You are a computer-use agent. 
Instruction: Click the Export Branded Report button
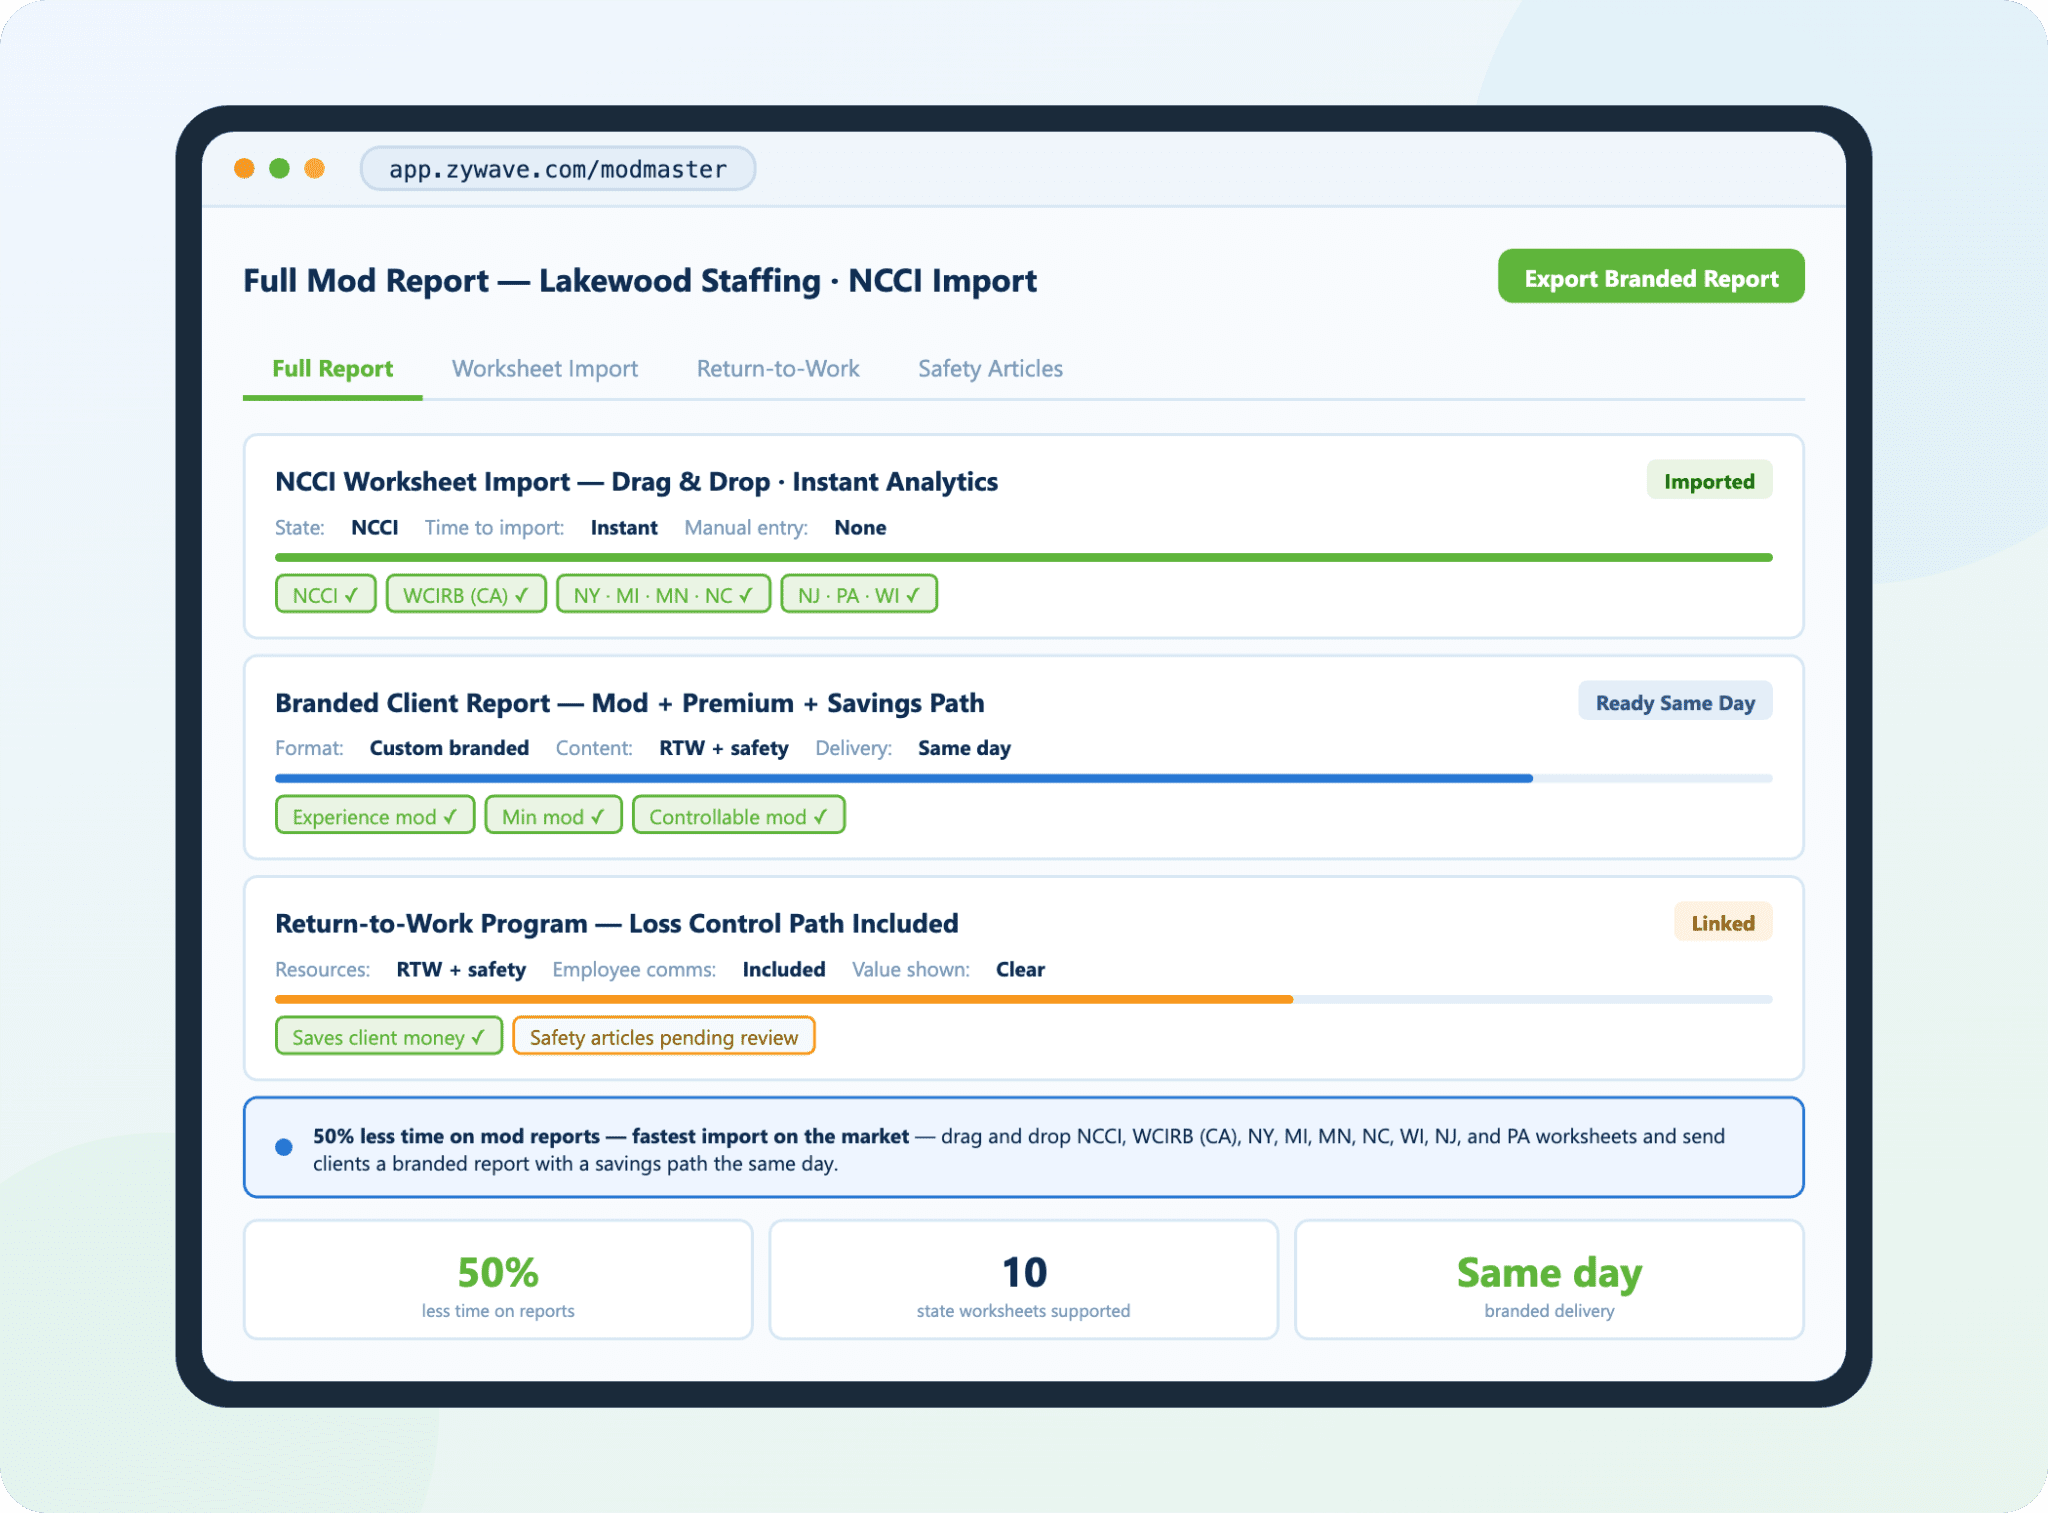[1650, 277]
